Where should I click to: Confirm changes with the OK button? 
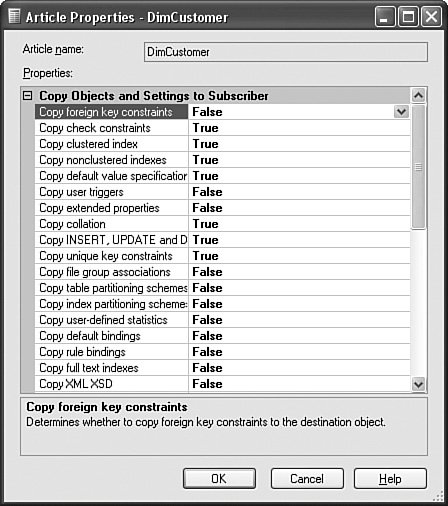click(x=219, y=479)
